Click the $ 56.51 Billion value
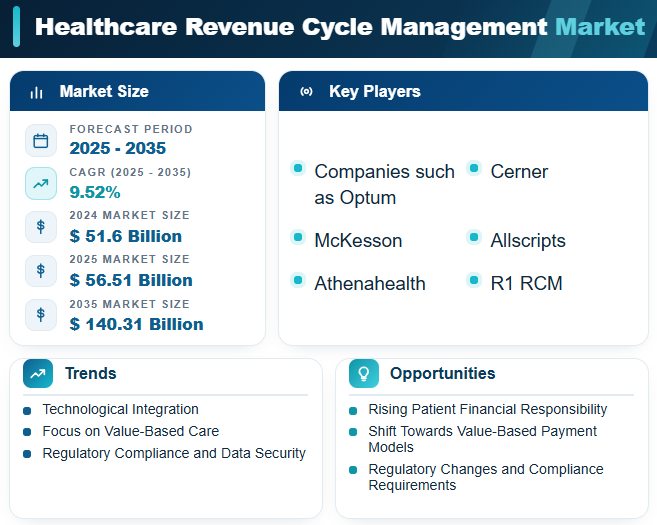657x525 pixels. 131,280
